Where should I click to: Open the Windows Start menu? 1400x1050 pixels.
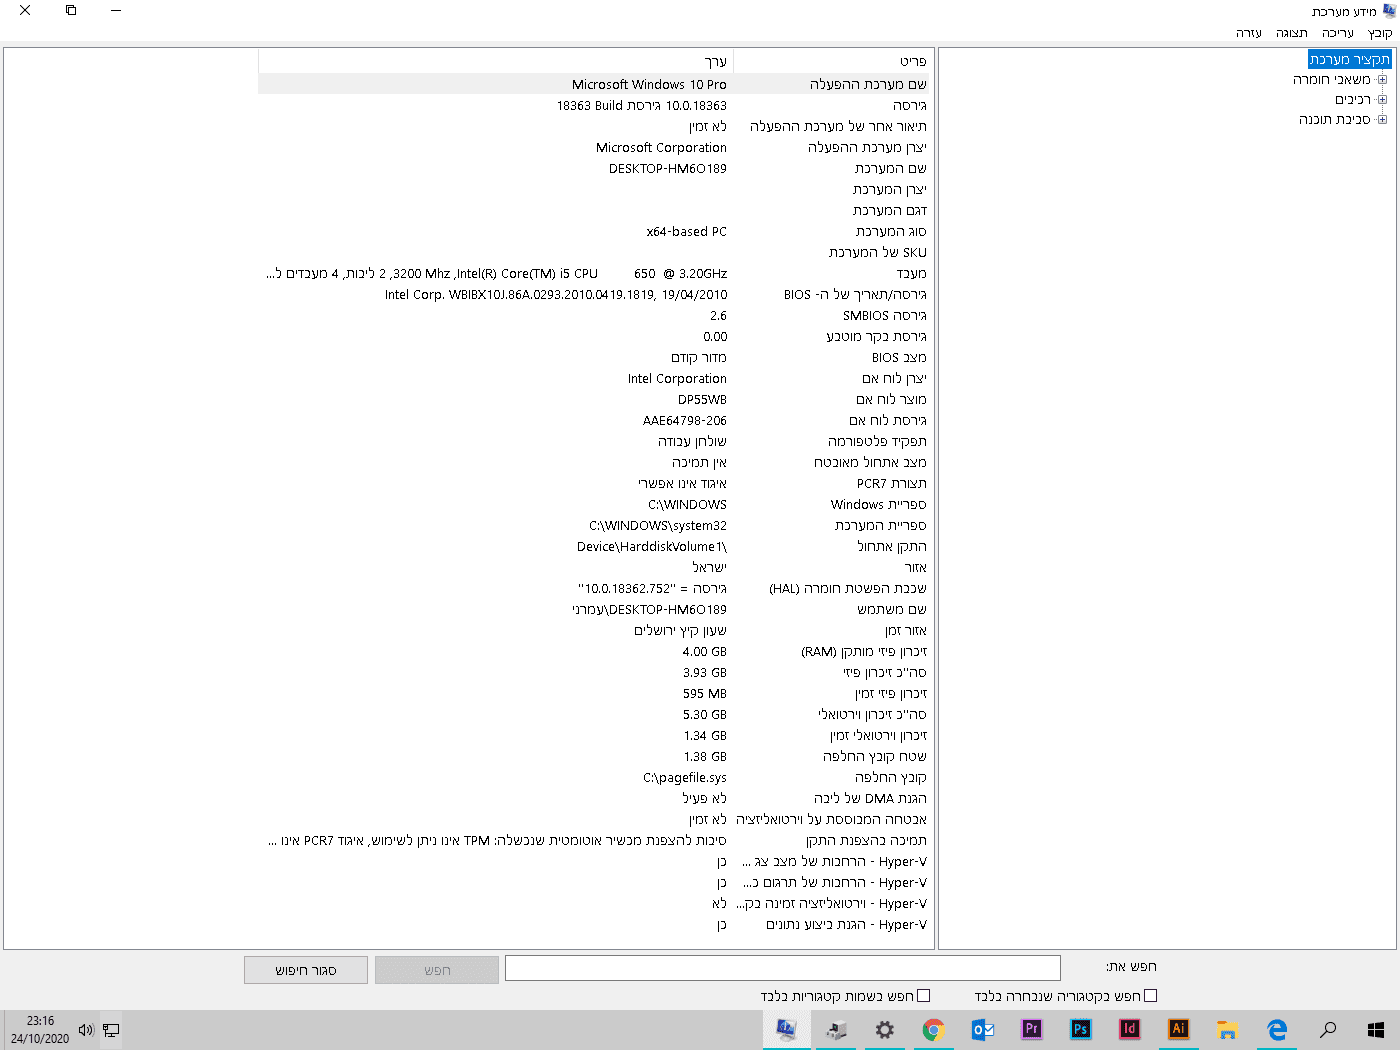pos(1376,1029)
